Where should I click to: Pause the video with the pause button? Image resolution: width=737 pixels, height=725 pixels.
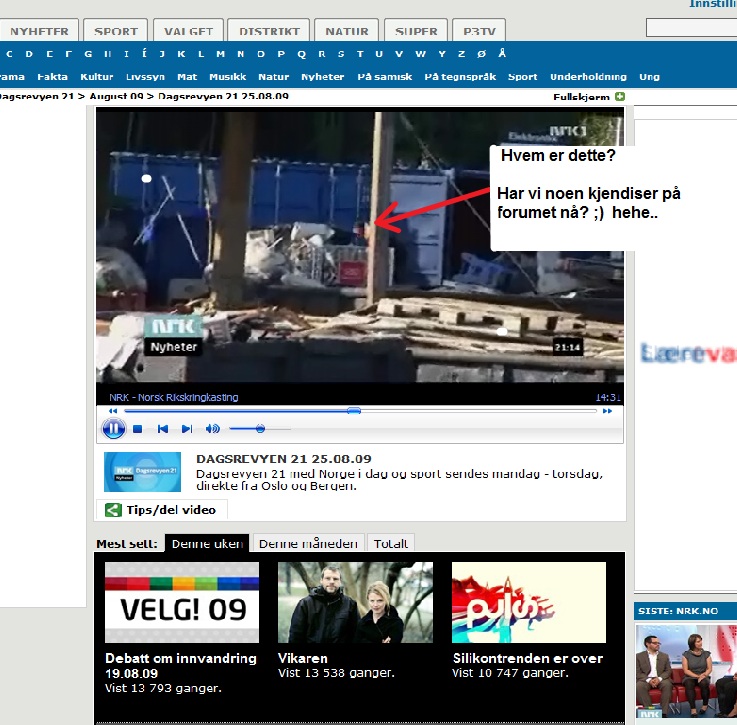pyautogui.click(x=113, y=429)
